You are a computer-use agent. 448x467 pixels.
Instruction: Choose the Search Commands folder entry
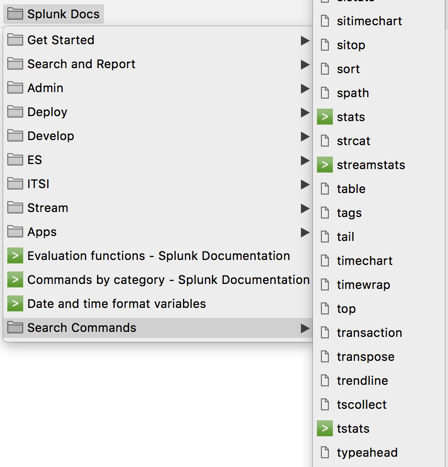coord(158,328)
